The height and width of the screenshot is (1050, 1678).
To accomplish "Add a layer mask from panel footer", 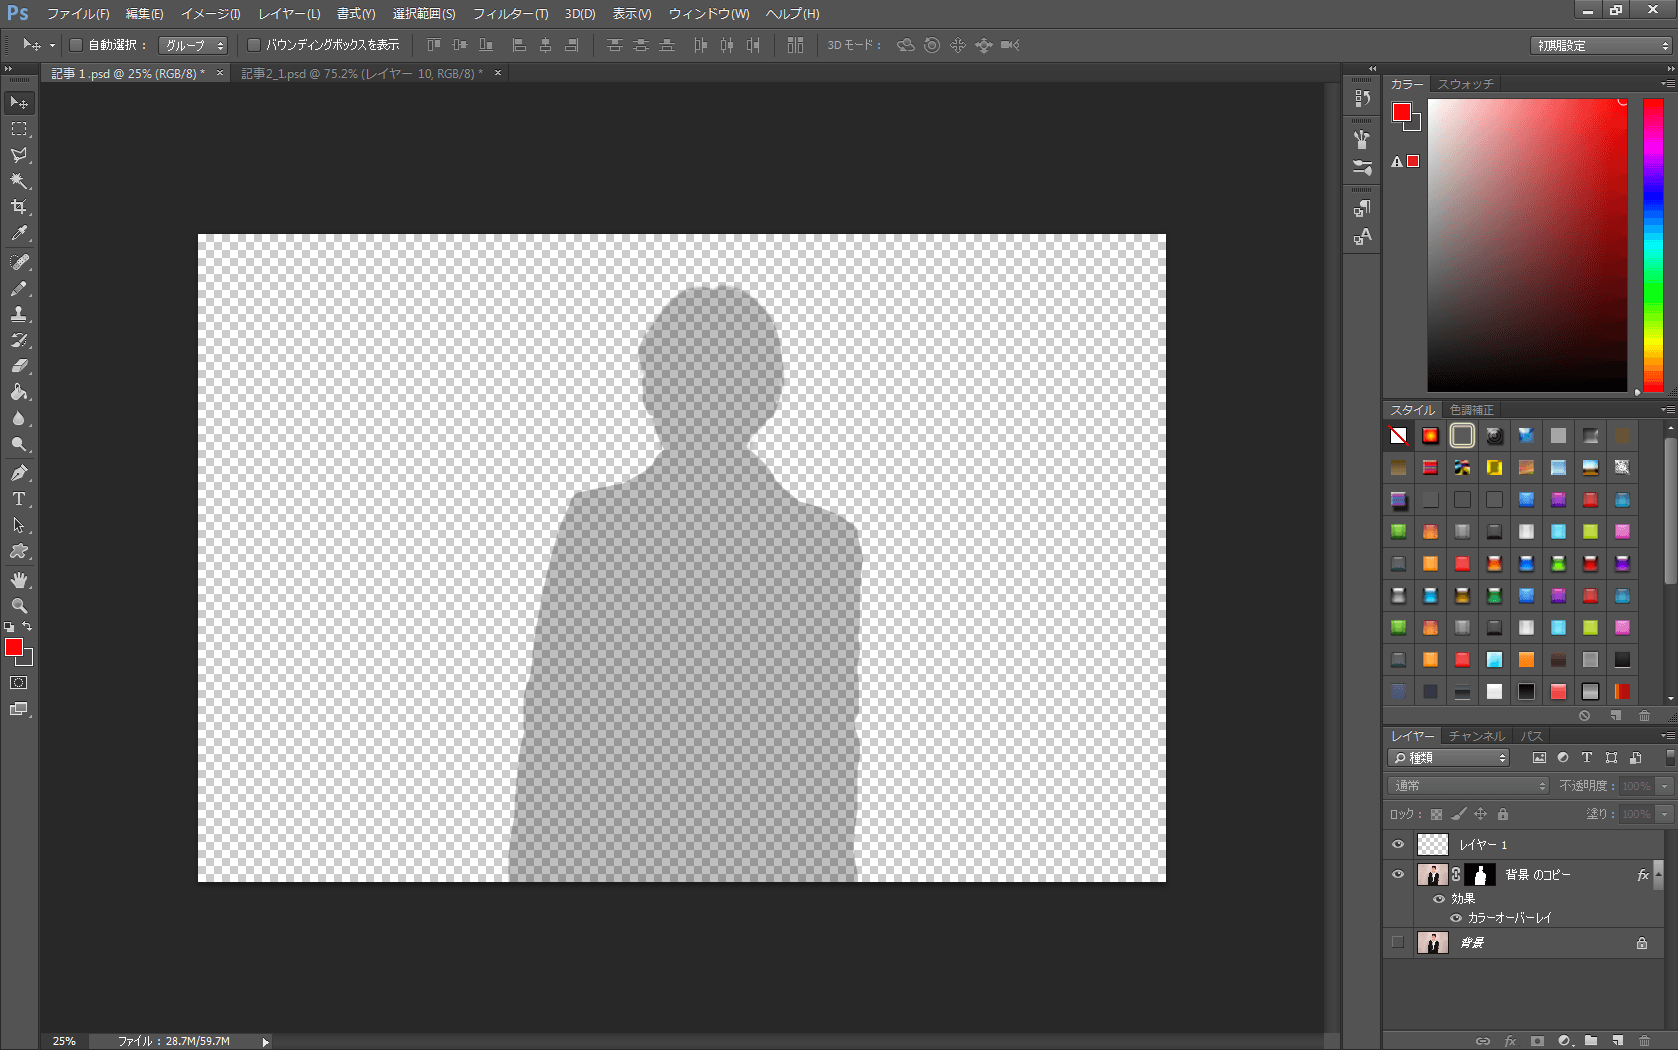I will (x=1537, y=1041).
